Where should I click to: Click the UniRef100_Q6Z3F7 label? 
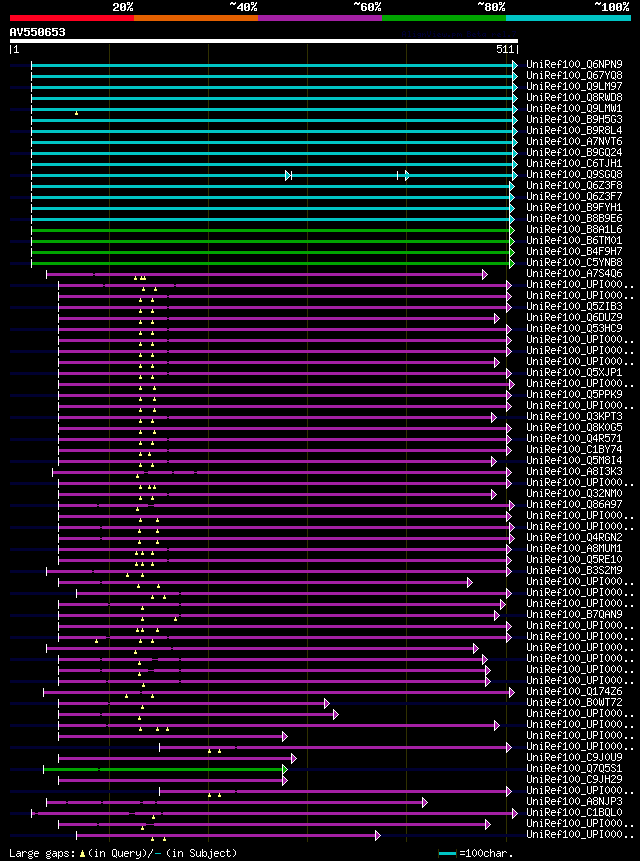click(574, 197)
